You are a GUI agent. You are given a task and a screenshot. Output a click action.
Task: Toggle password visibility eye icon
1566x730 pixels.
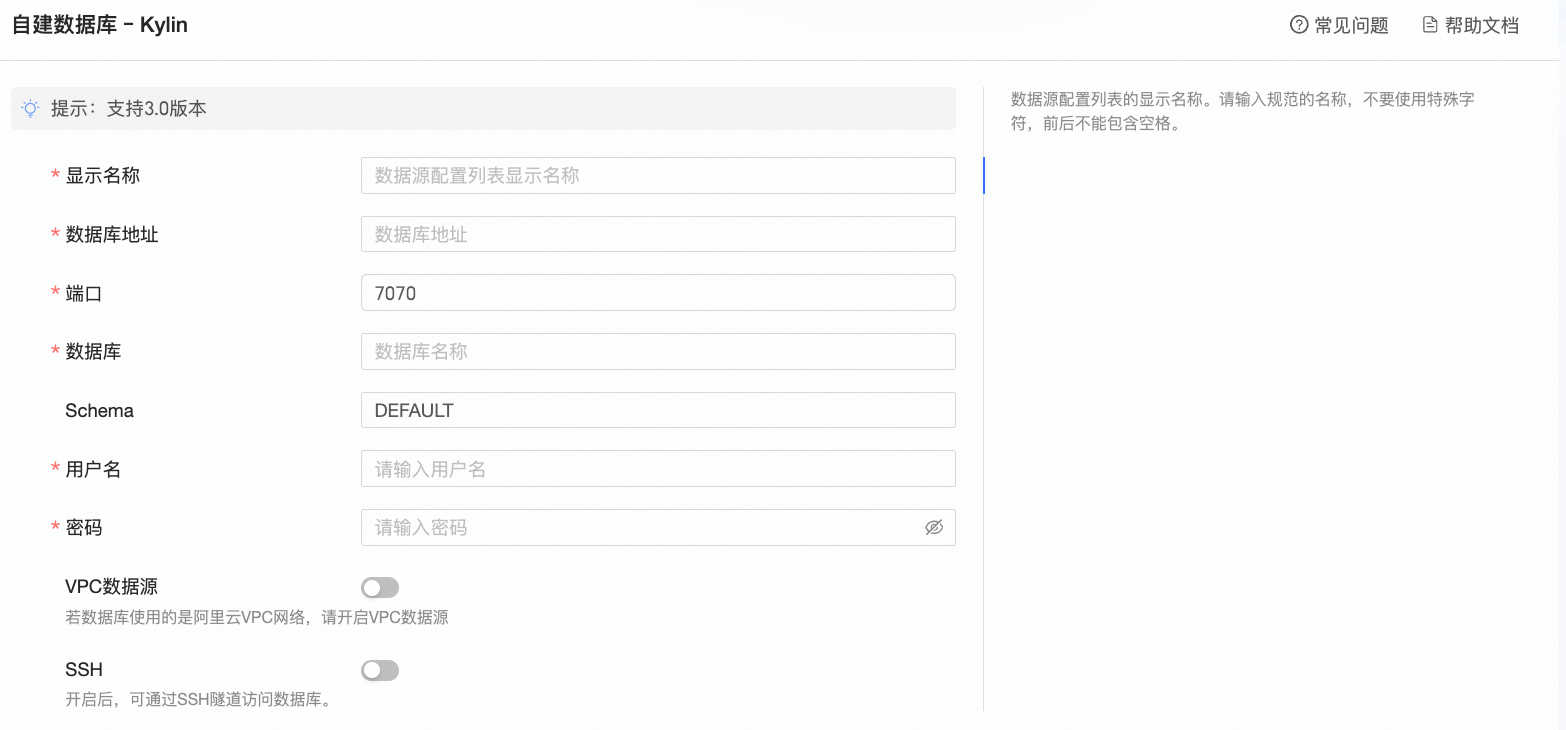pyautogui.click(x=934, y=527)
